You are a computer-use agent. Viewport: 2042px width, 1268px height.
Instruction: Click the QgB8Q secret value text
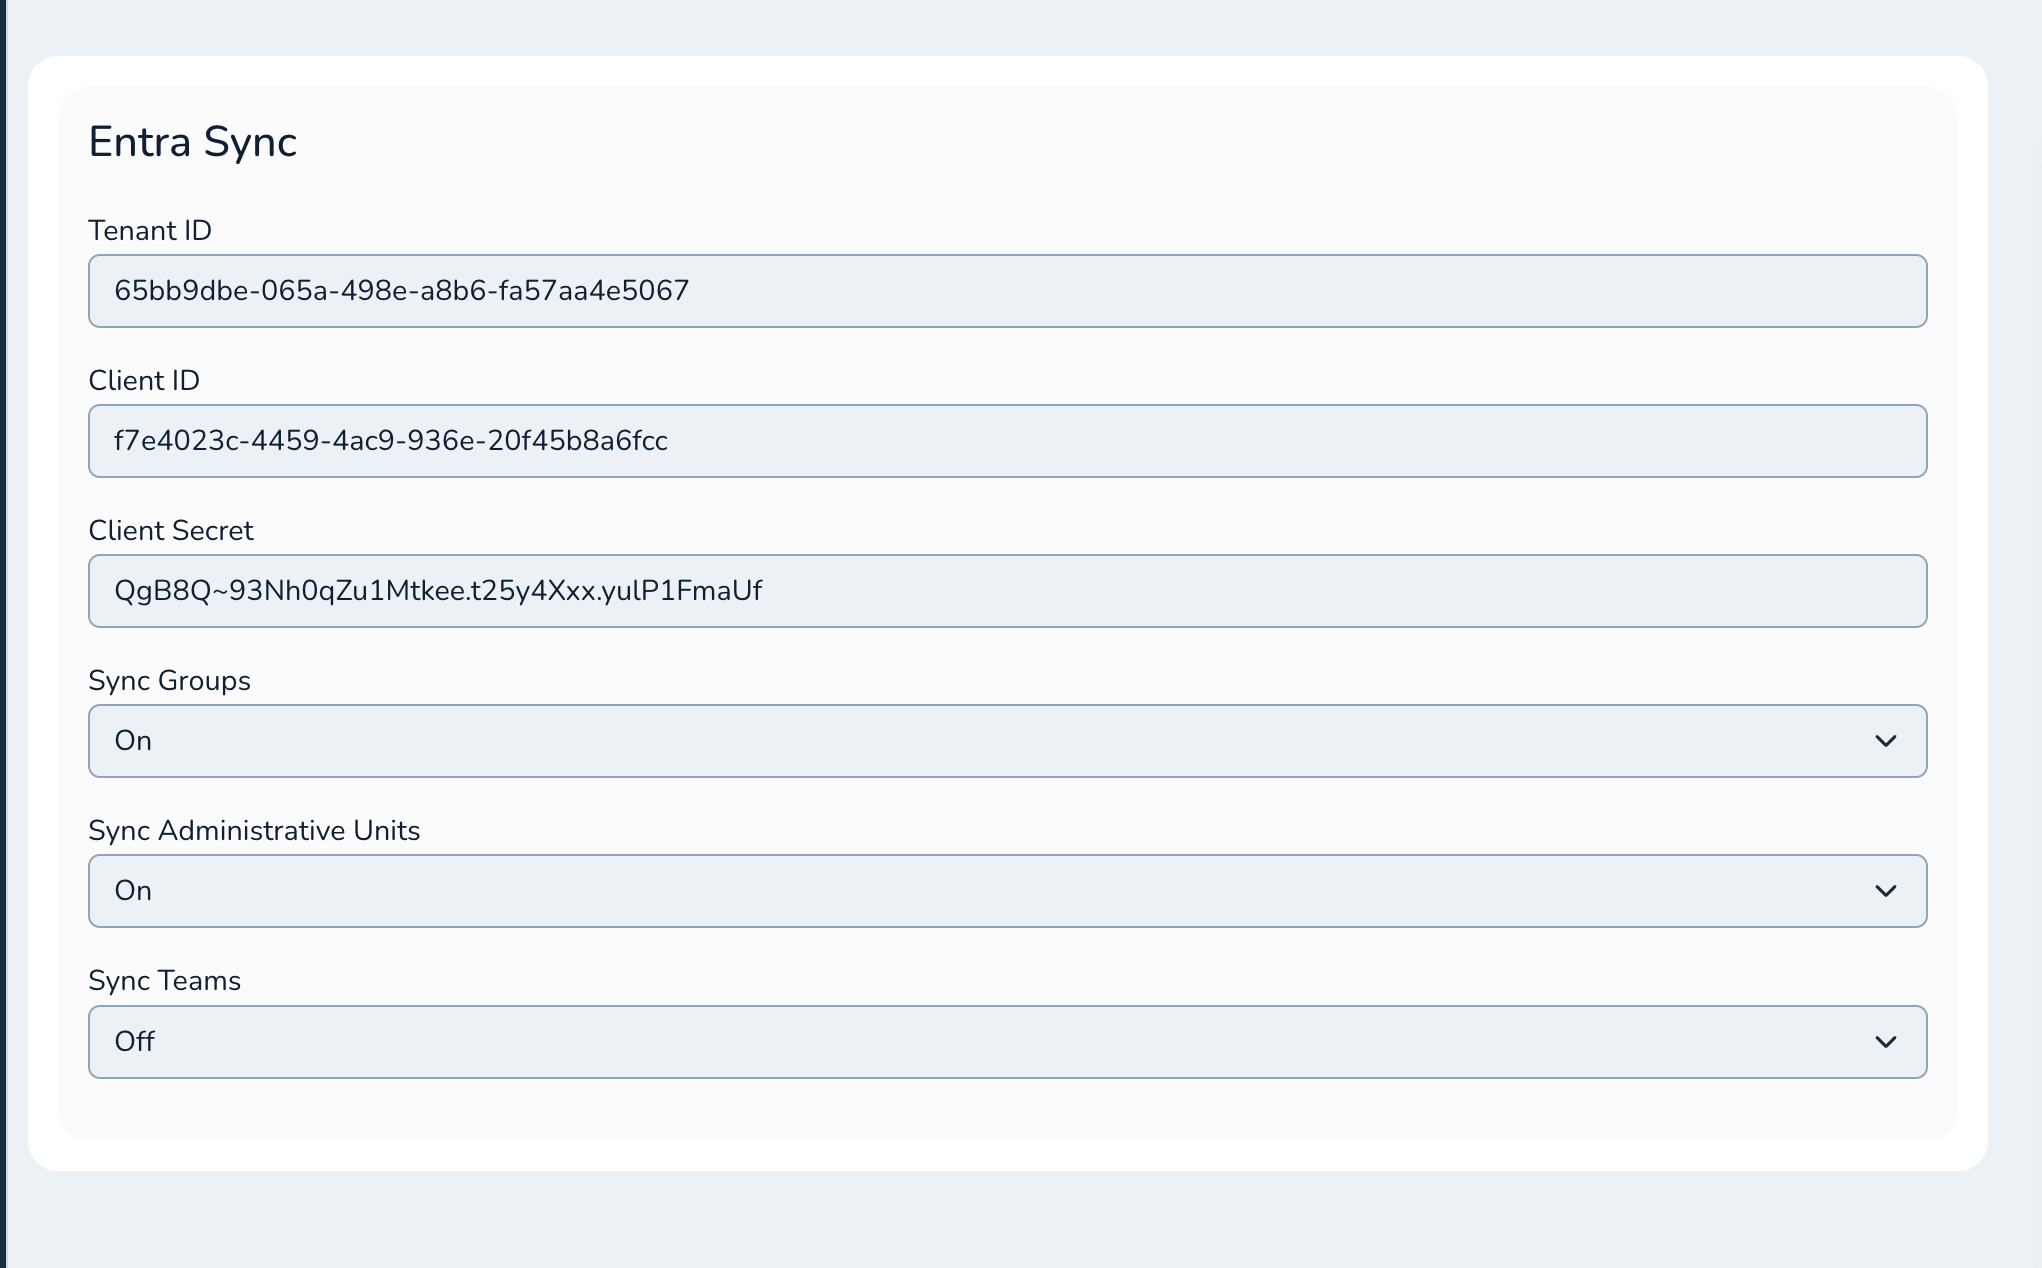click(x=437, y=591)
